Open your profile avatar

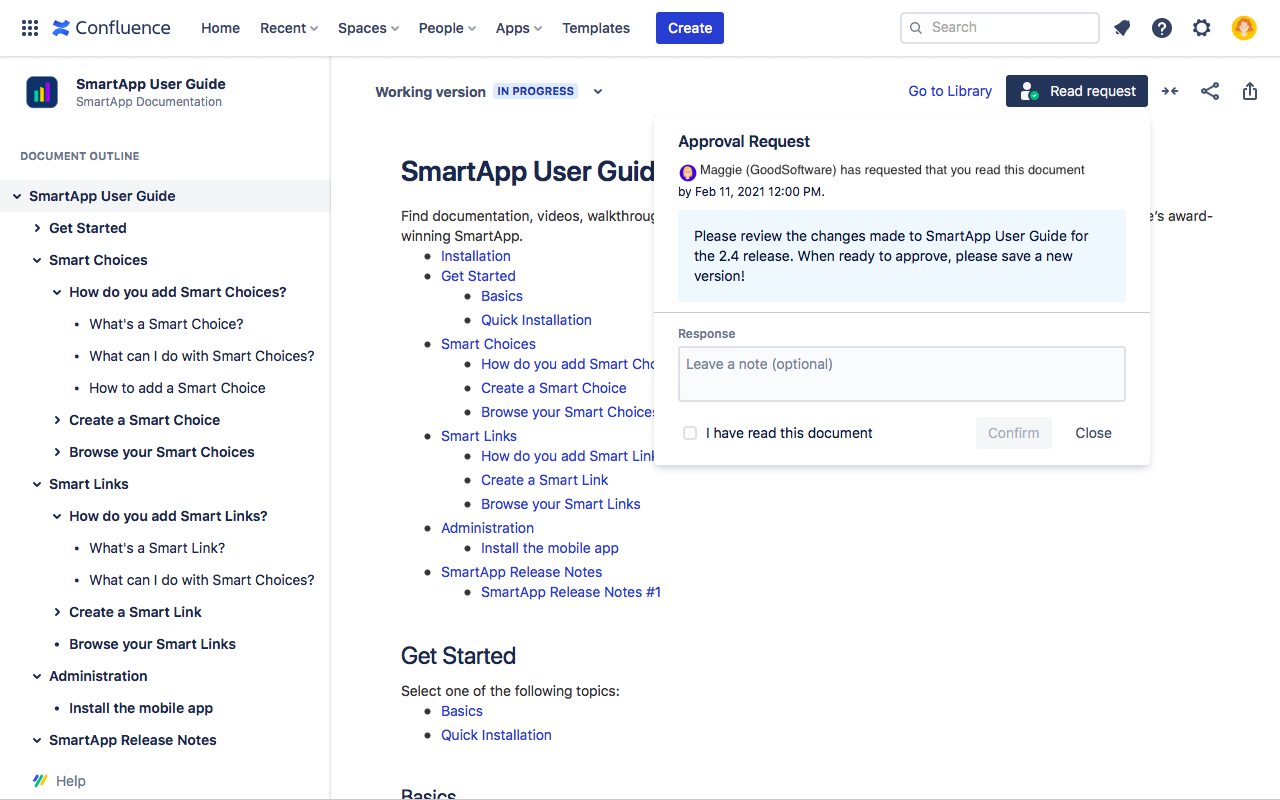click(x=1243, y=27)
